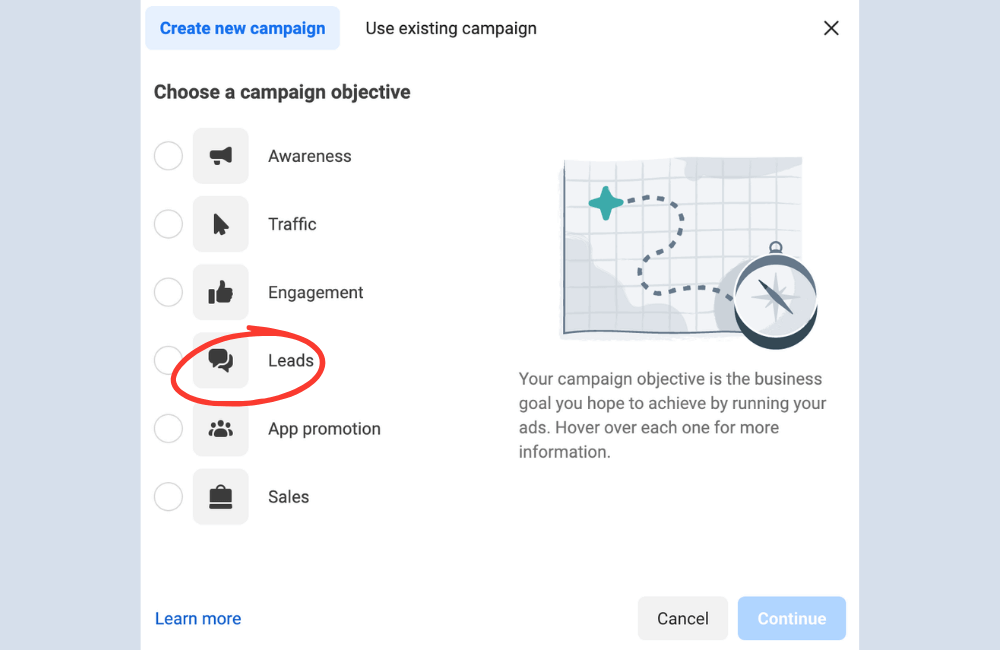The image size is (1000, 650).
Task: Select the Engagement radio button
Action: click(168, 292)
